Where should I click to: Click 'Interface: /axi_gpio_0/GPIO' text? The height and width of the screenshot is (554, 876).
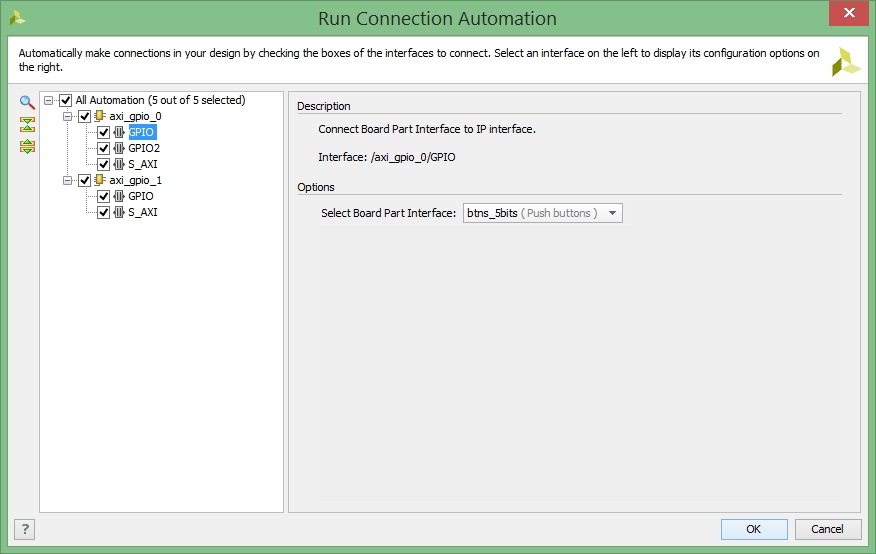[x=387, y=157]
